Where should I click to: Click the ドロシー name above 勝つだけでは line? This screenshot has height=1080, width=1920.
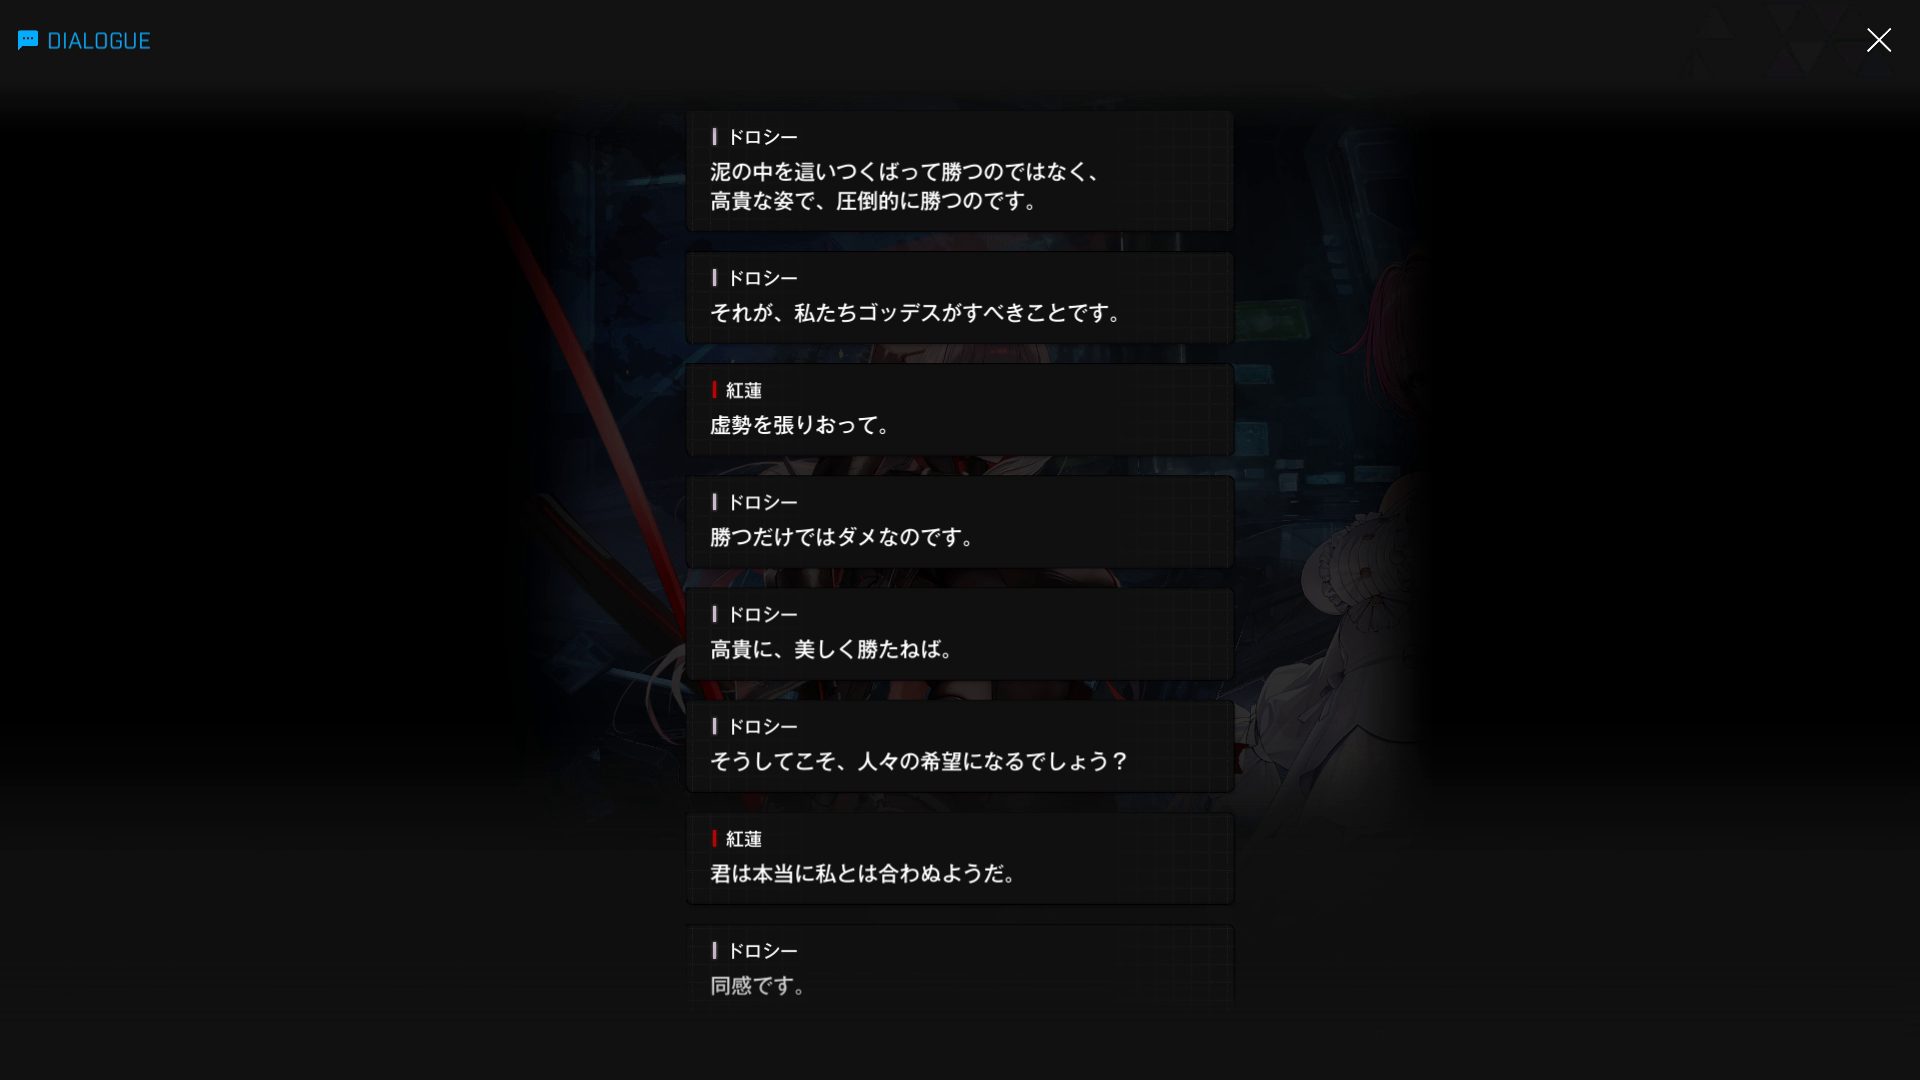pos(762,502)
